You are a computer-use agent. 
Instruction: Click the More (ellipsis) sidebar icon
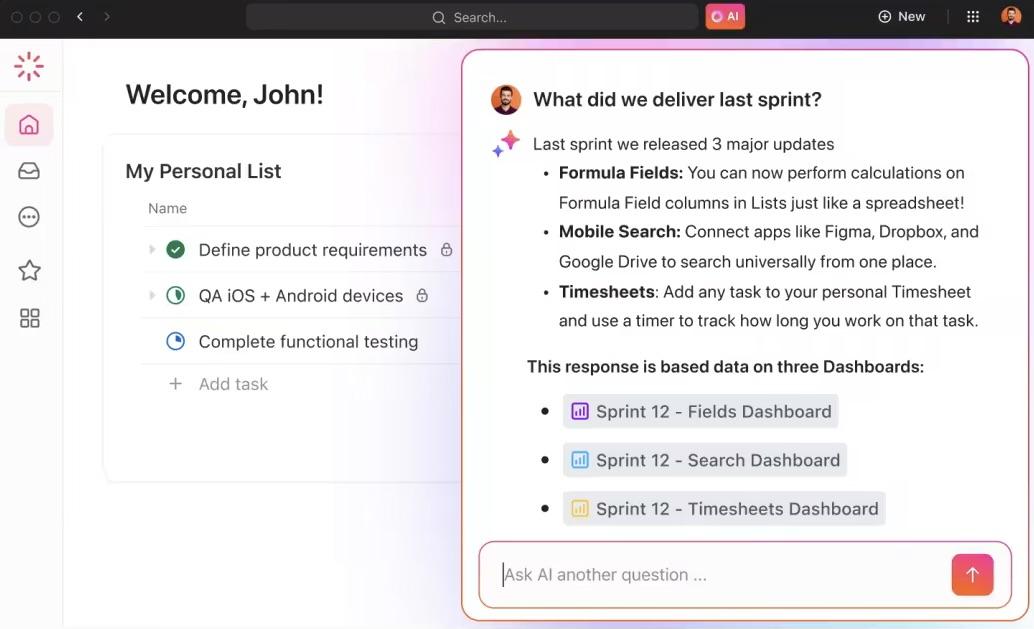click(29, 217)
